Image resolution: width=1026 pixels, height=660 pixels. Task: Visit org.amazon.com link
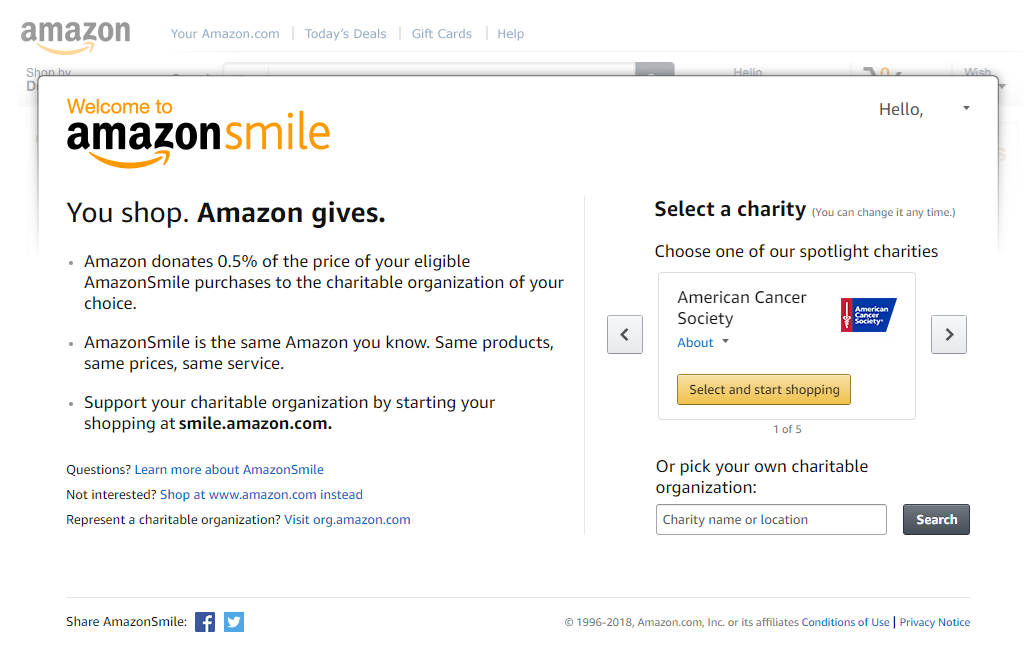(x=347, y=520)
